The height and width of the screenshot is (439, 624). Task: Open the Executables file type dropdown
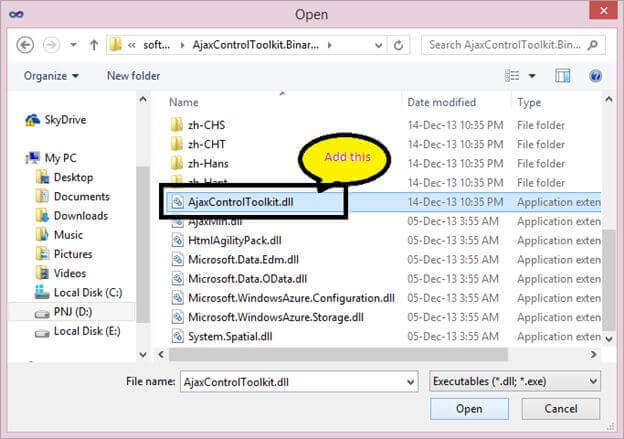pos(515,382)
